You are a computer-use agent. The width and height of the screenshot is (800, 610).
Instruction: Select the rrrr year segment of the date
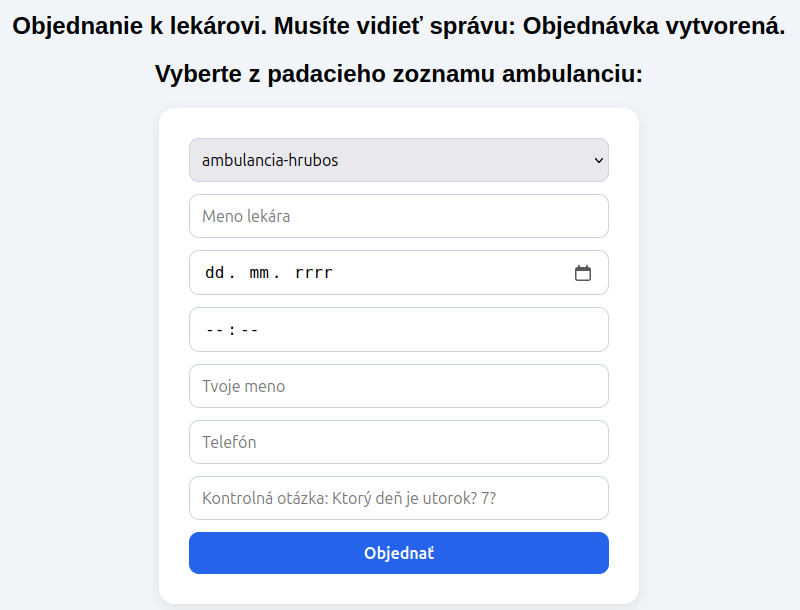click(314, 273)
